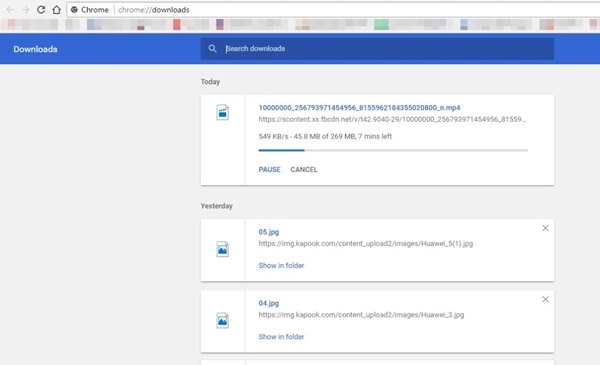This screenshot has width=600, height=365.
Task: Click the 05.jpg image file icon
Action: [223, 249]
